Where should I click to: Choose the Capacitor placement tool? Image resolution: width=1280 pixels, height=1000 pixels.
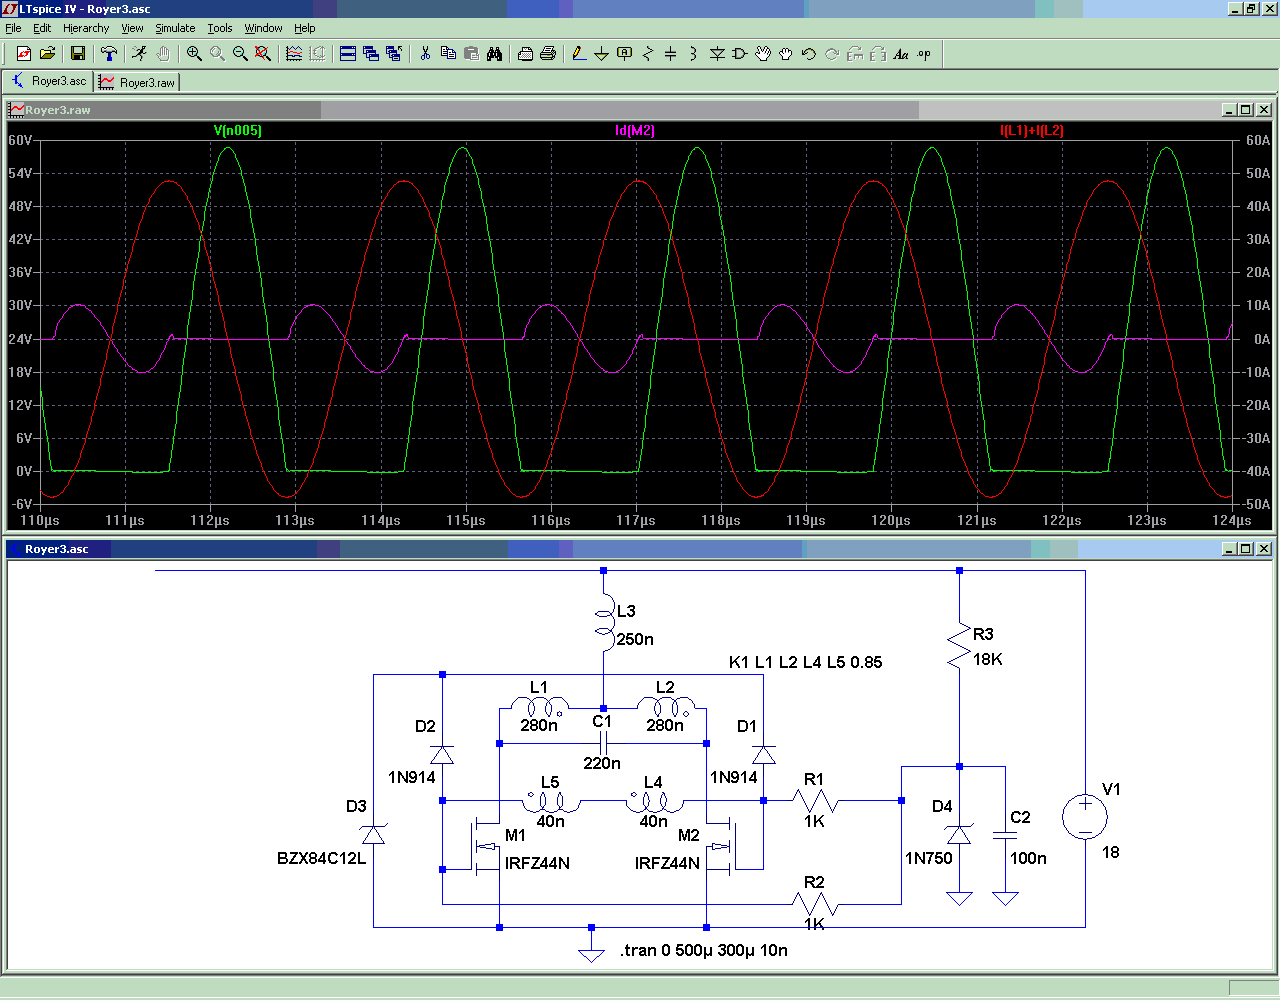(670, 54)
